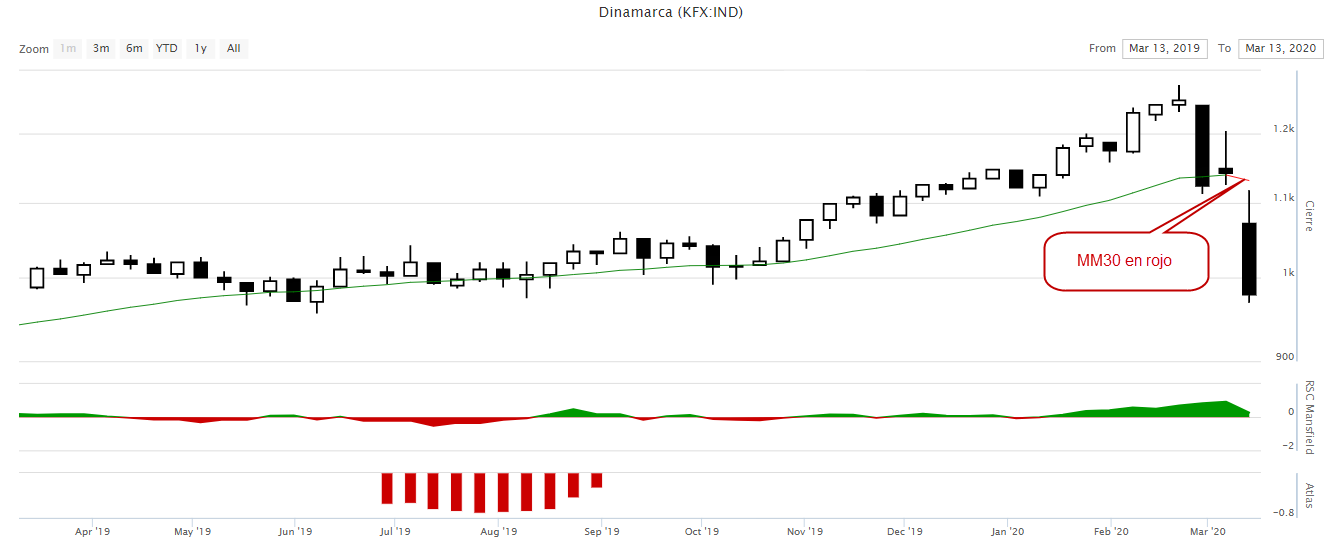Set chart zoom to 6m

pos(134,48)
